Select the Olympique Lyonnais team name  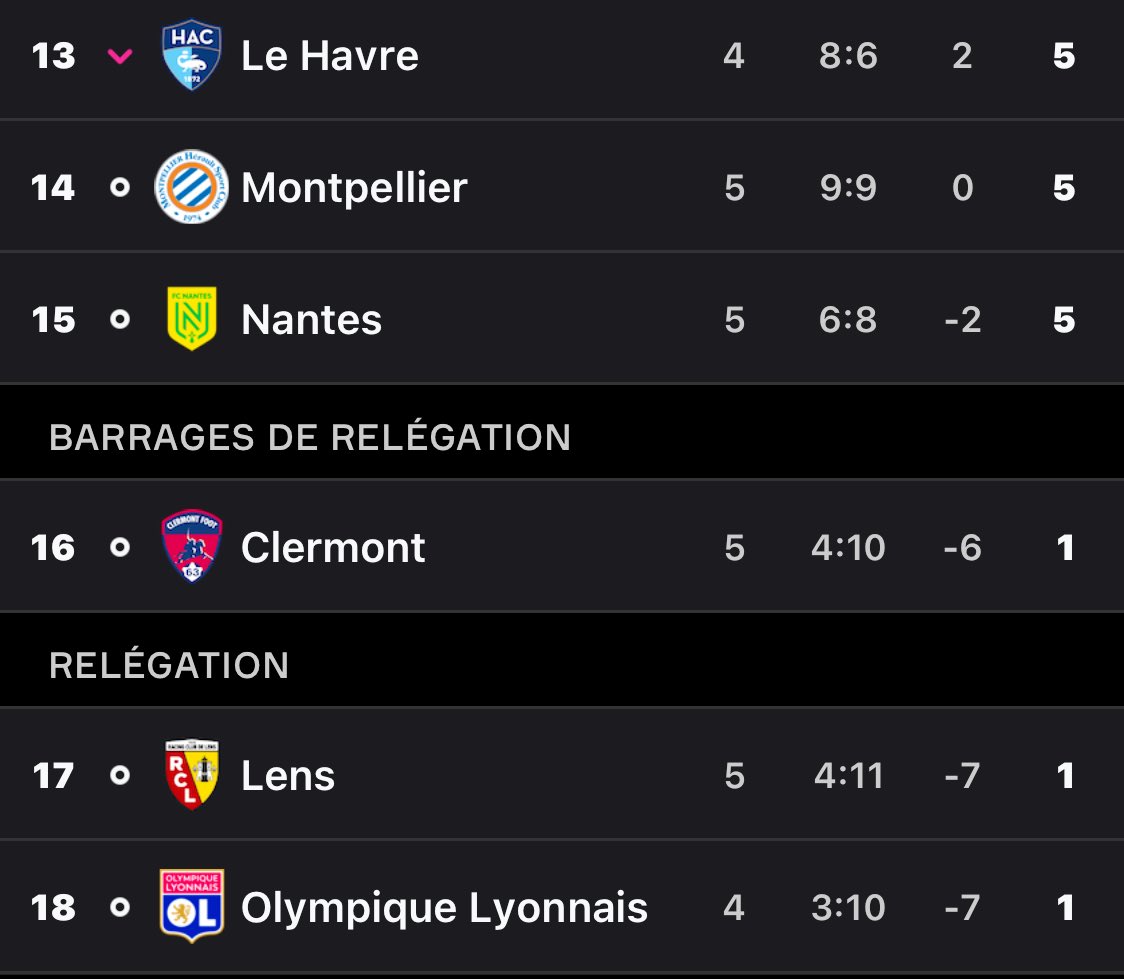(444, 909)
